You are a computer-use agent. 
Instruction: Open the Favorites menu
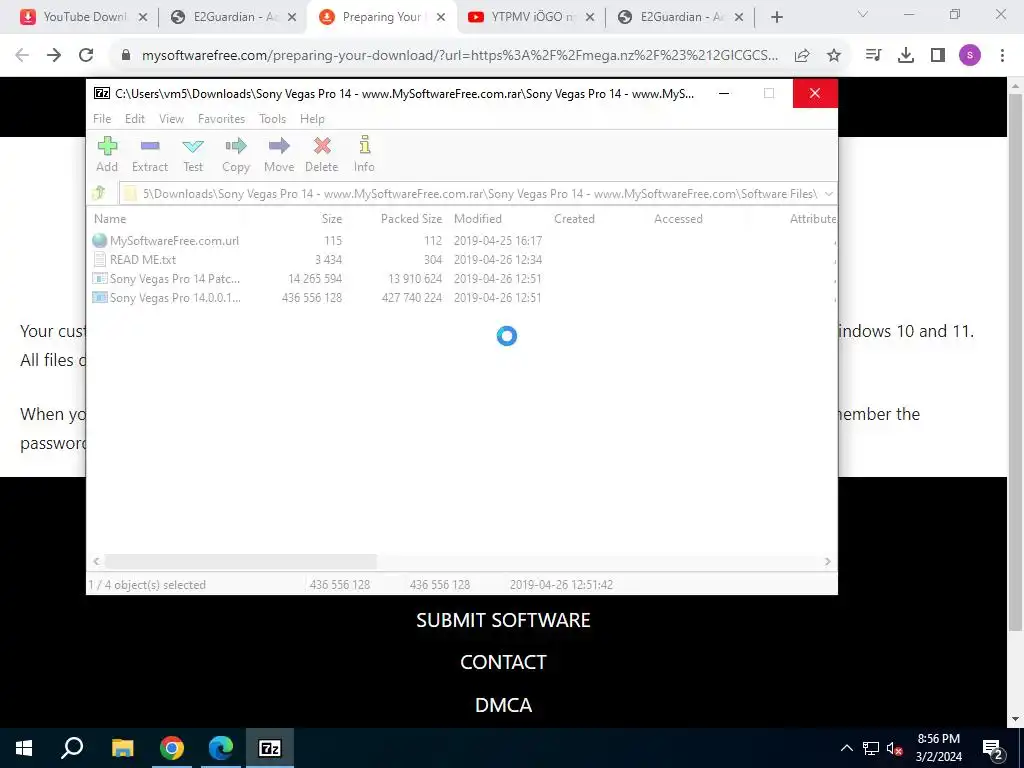pos(221,119)
